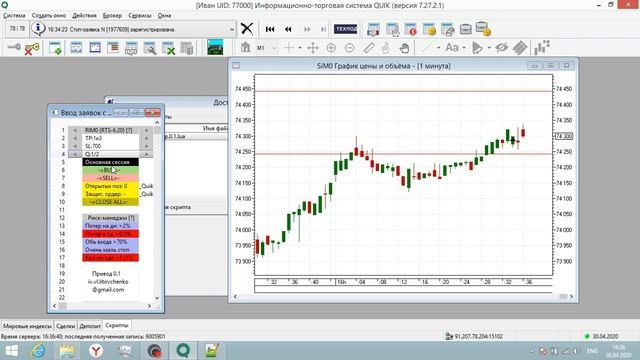Screen dimensions: 640x360
Task: Open the table icon with red dollar badge
Action: 410,29
